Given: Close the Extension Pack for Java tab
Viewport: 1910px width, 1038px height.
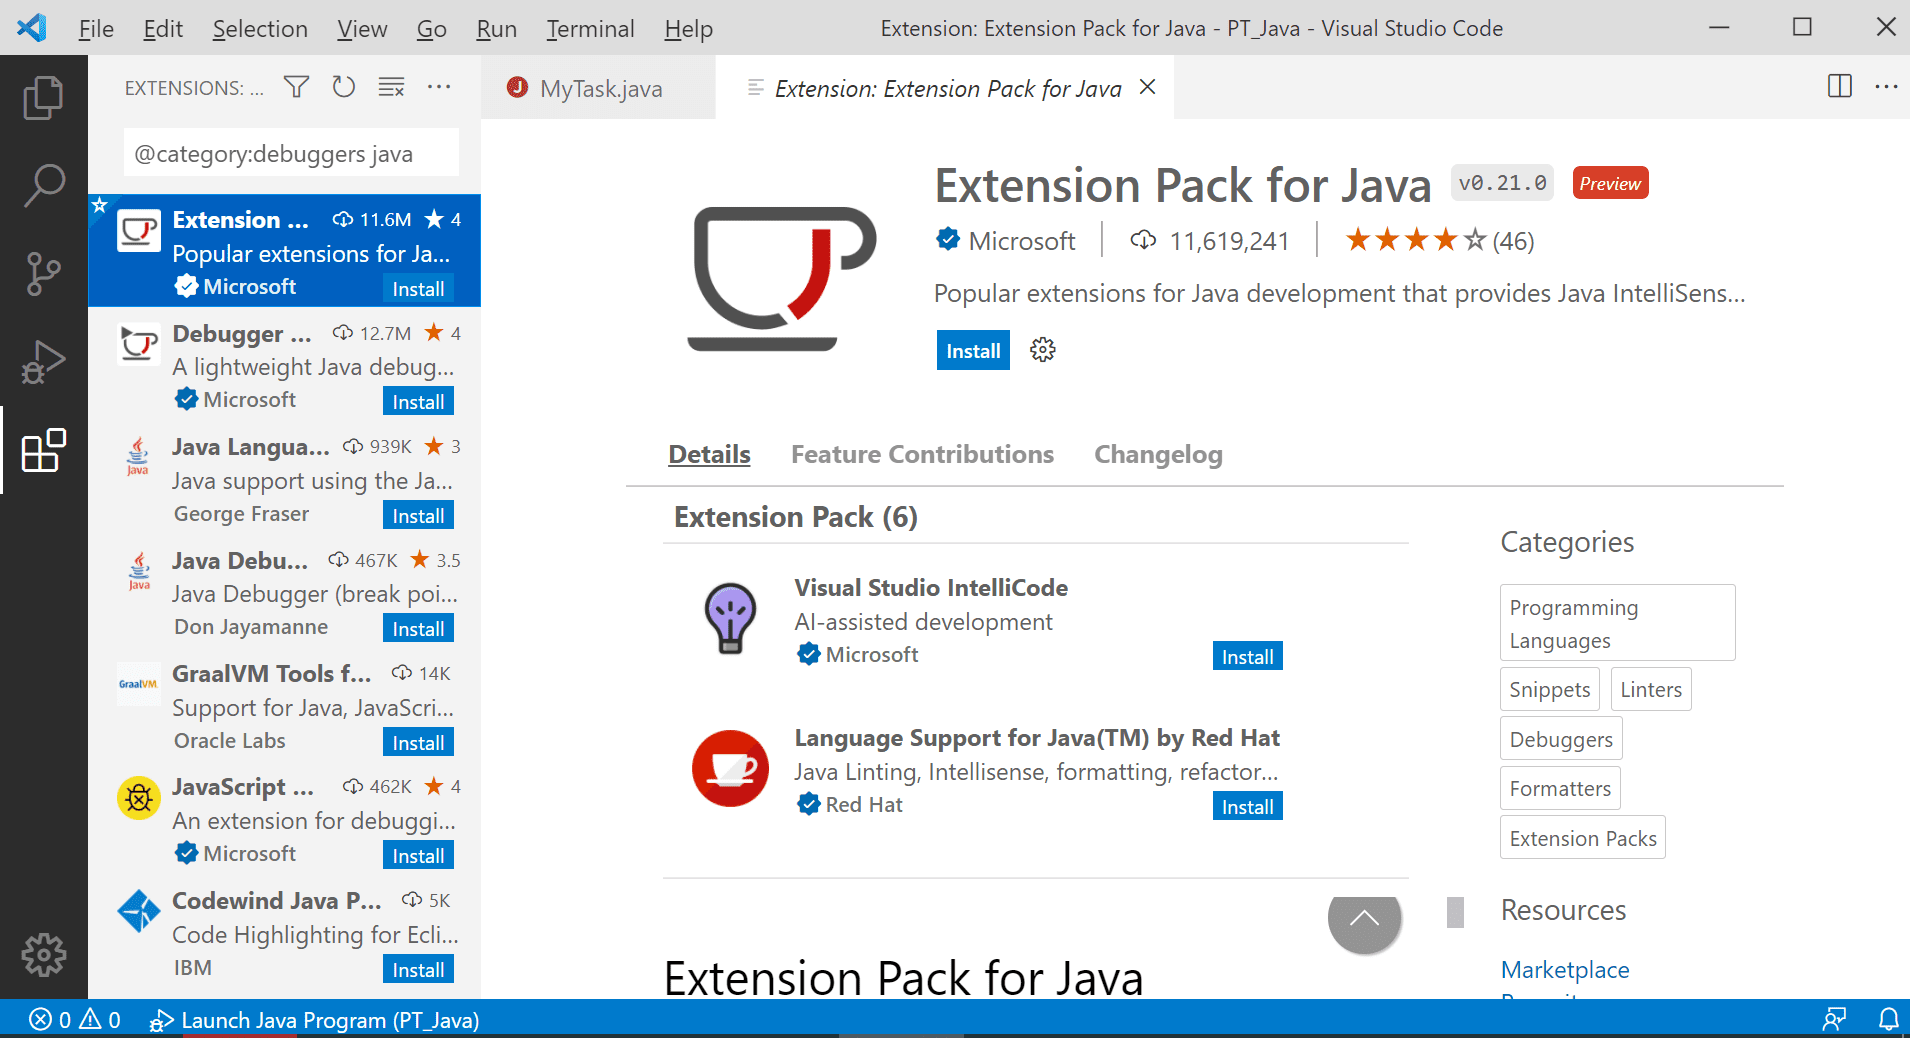Looking at the screenshot, I should coord(1148,87).
